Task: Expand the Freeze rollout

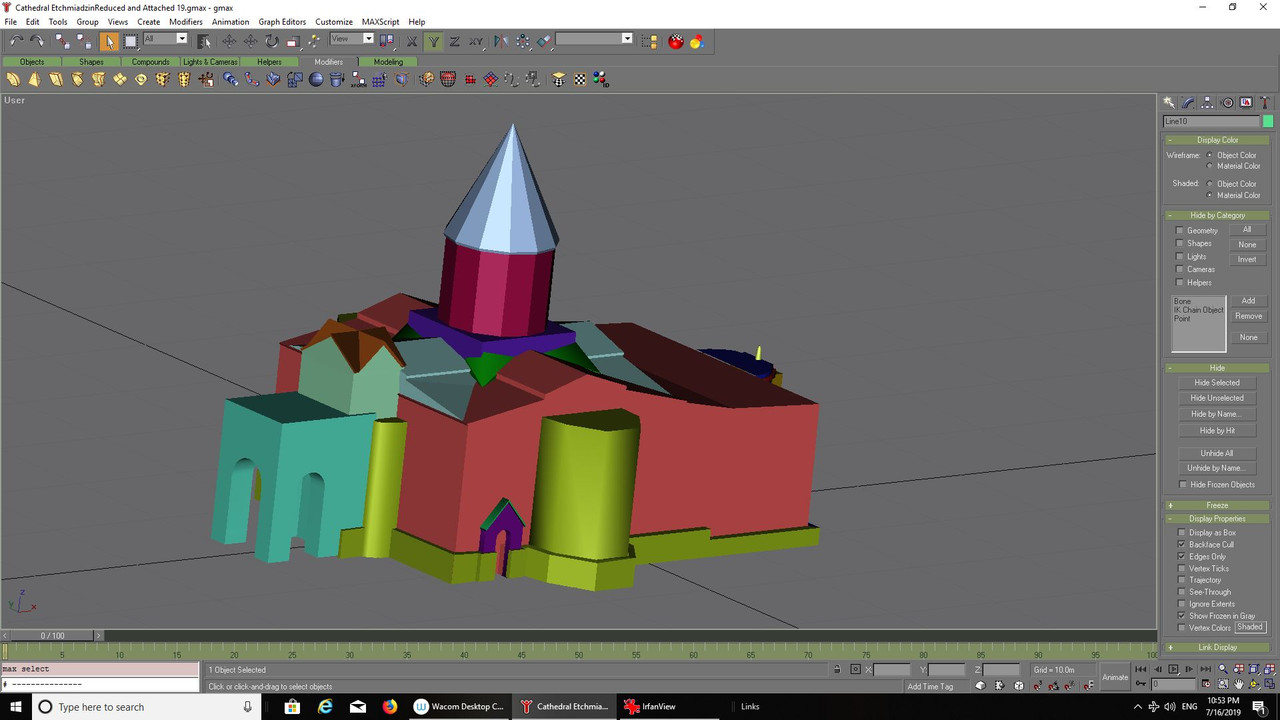Action: coord(1217,506)
